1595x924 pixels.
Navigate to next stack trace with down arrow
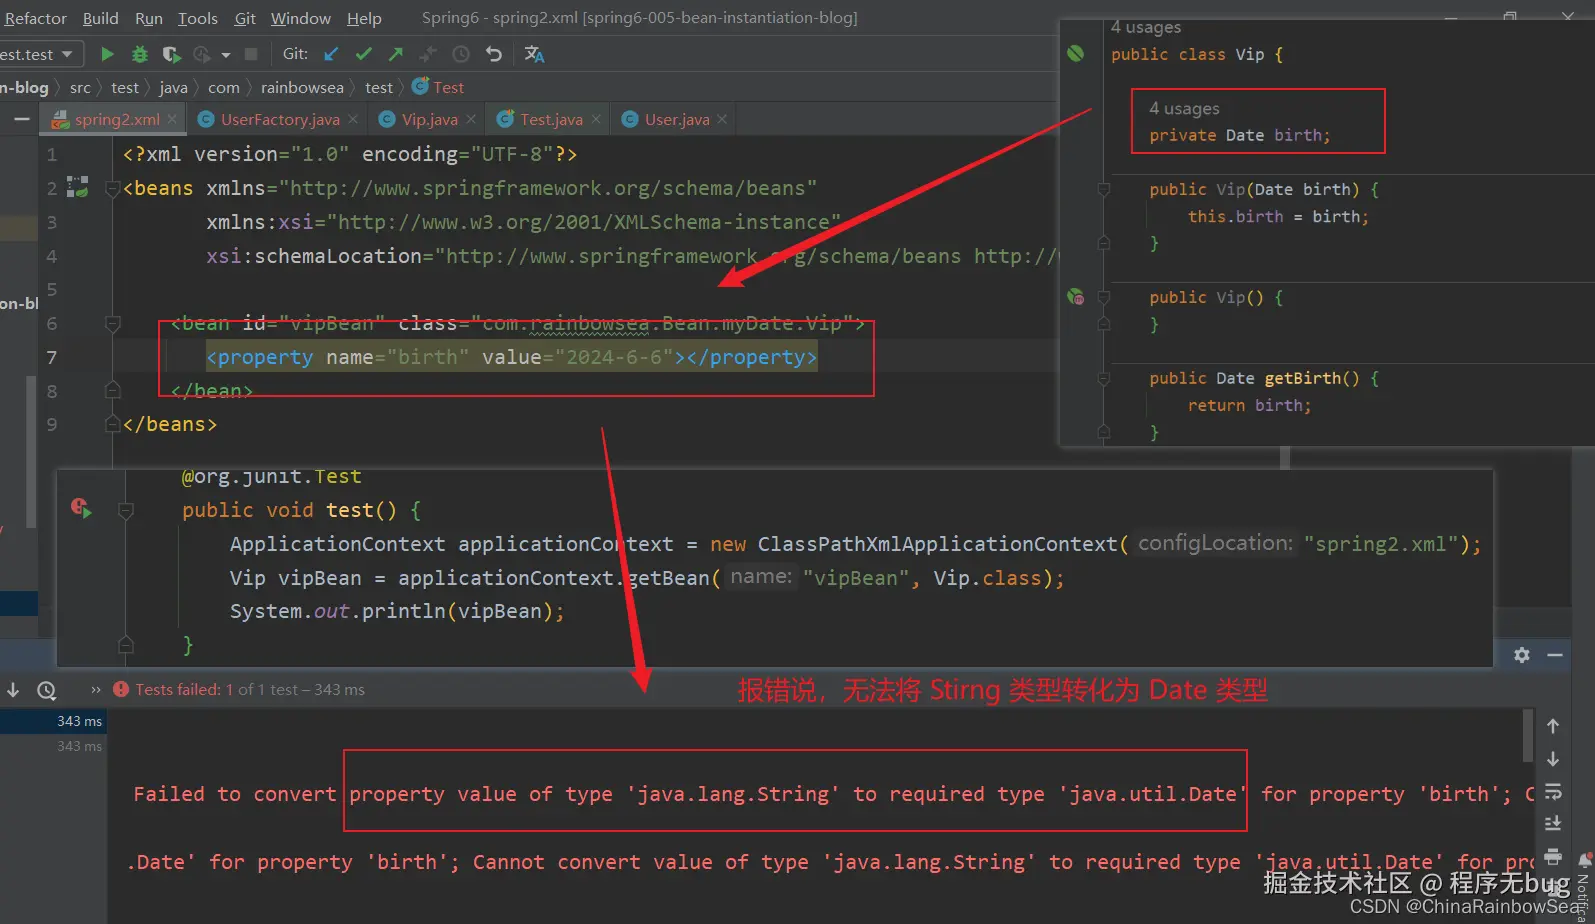pos(1553,759)
